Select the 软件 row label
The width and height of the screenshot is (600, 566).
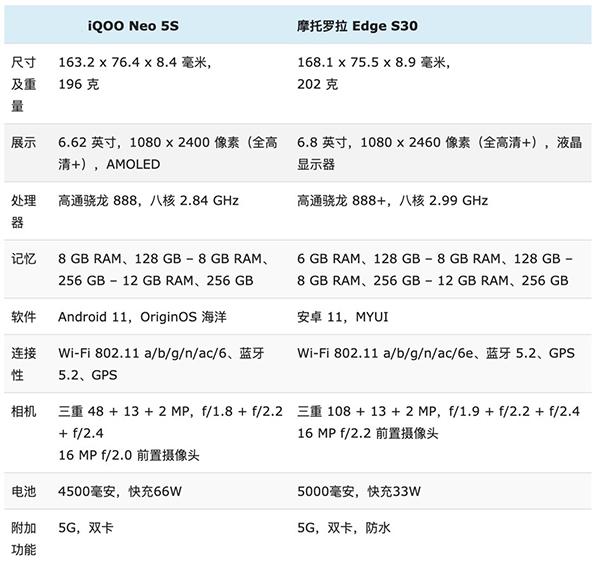click(23, 317)
